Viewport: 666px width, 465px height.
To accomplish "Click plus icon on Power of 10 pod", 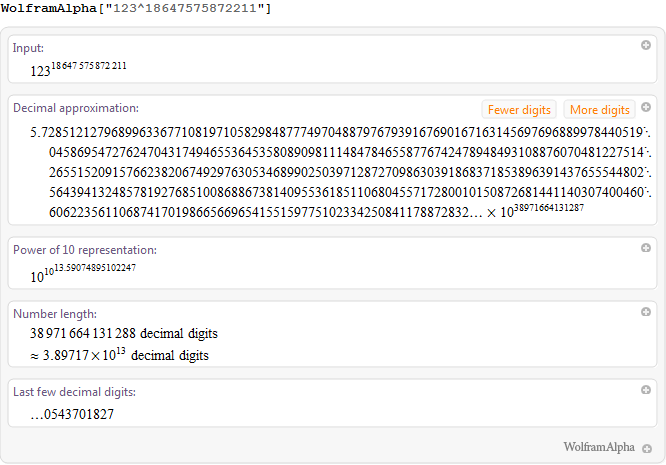I will tap(646, 248).
